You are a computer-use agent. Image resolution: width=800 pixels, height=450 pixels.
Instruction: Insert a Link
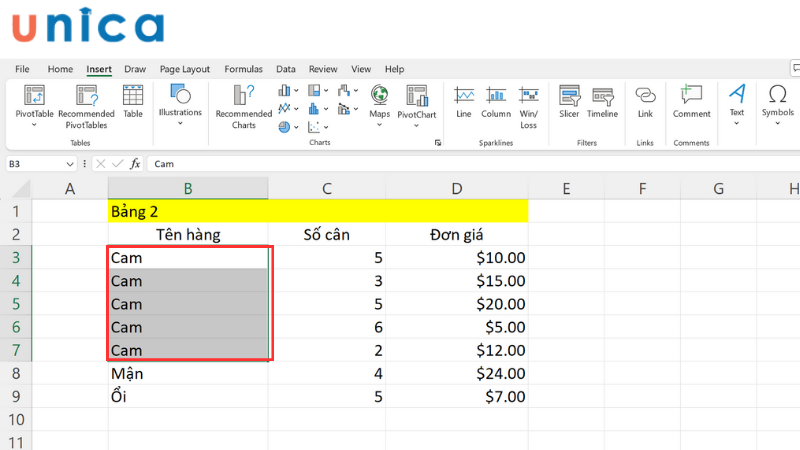coord(645,104)
